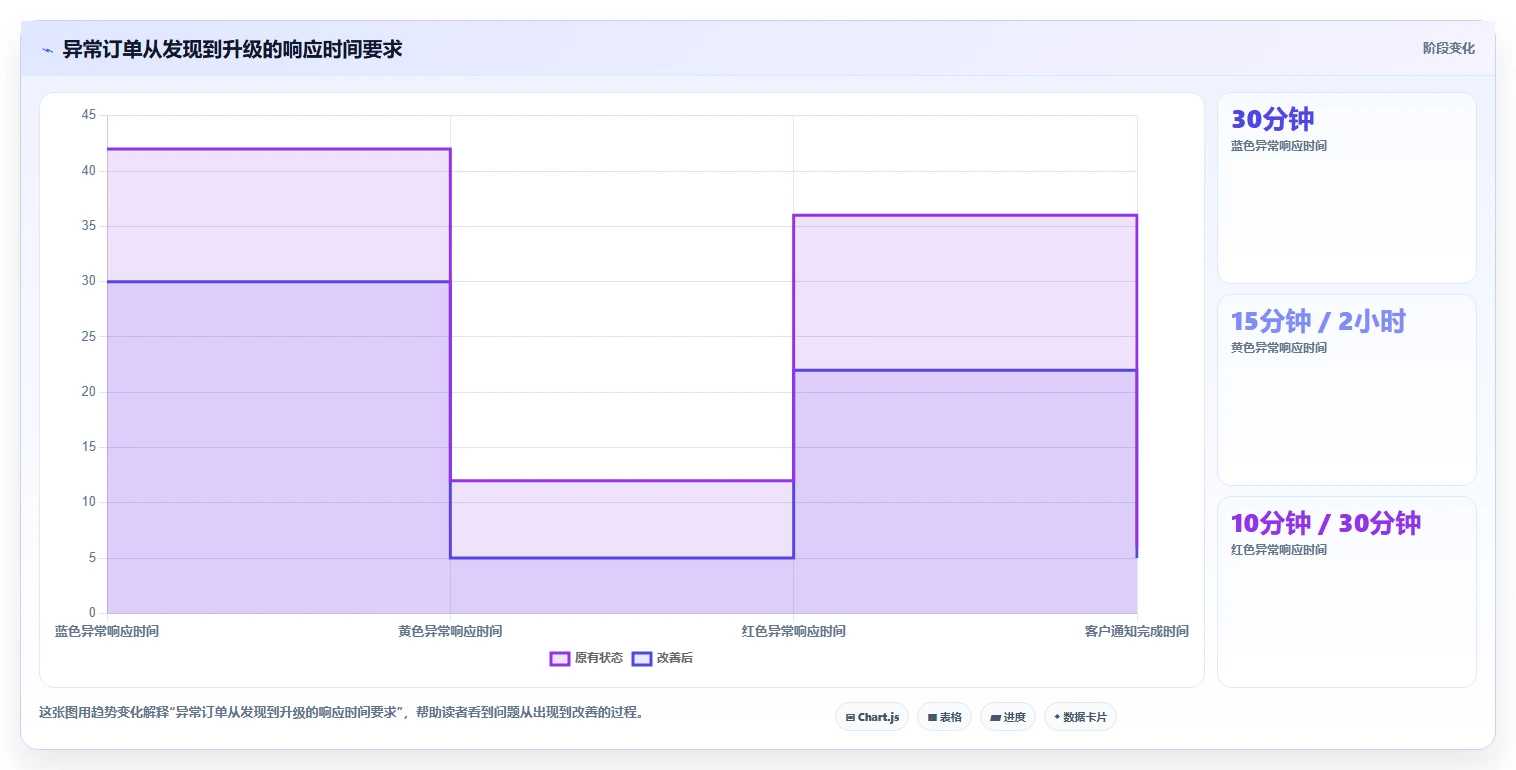Click the 10分钟 / 30分钟 value card
The height and width of the screenshot is (770, 1516).
[1346, 592]
